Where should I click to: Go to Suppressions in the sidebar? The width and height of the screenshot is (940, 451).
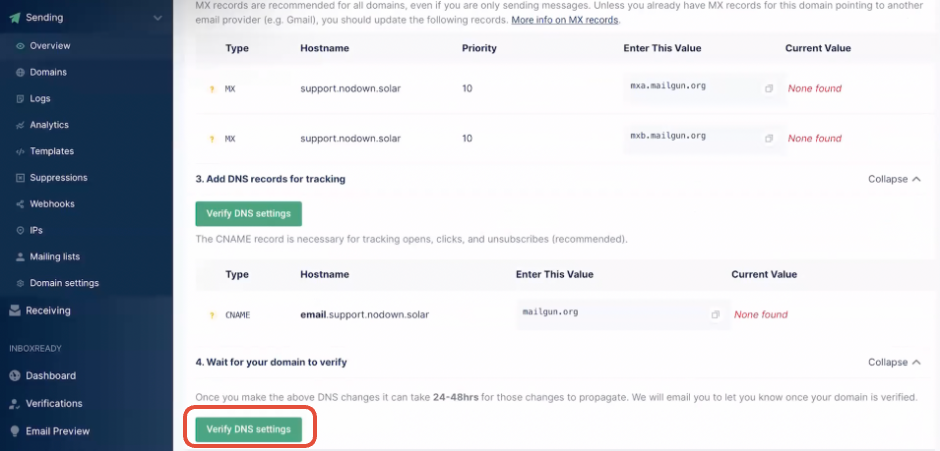point(58,178)
